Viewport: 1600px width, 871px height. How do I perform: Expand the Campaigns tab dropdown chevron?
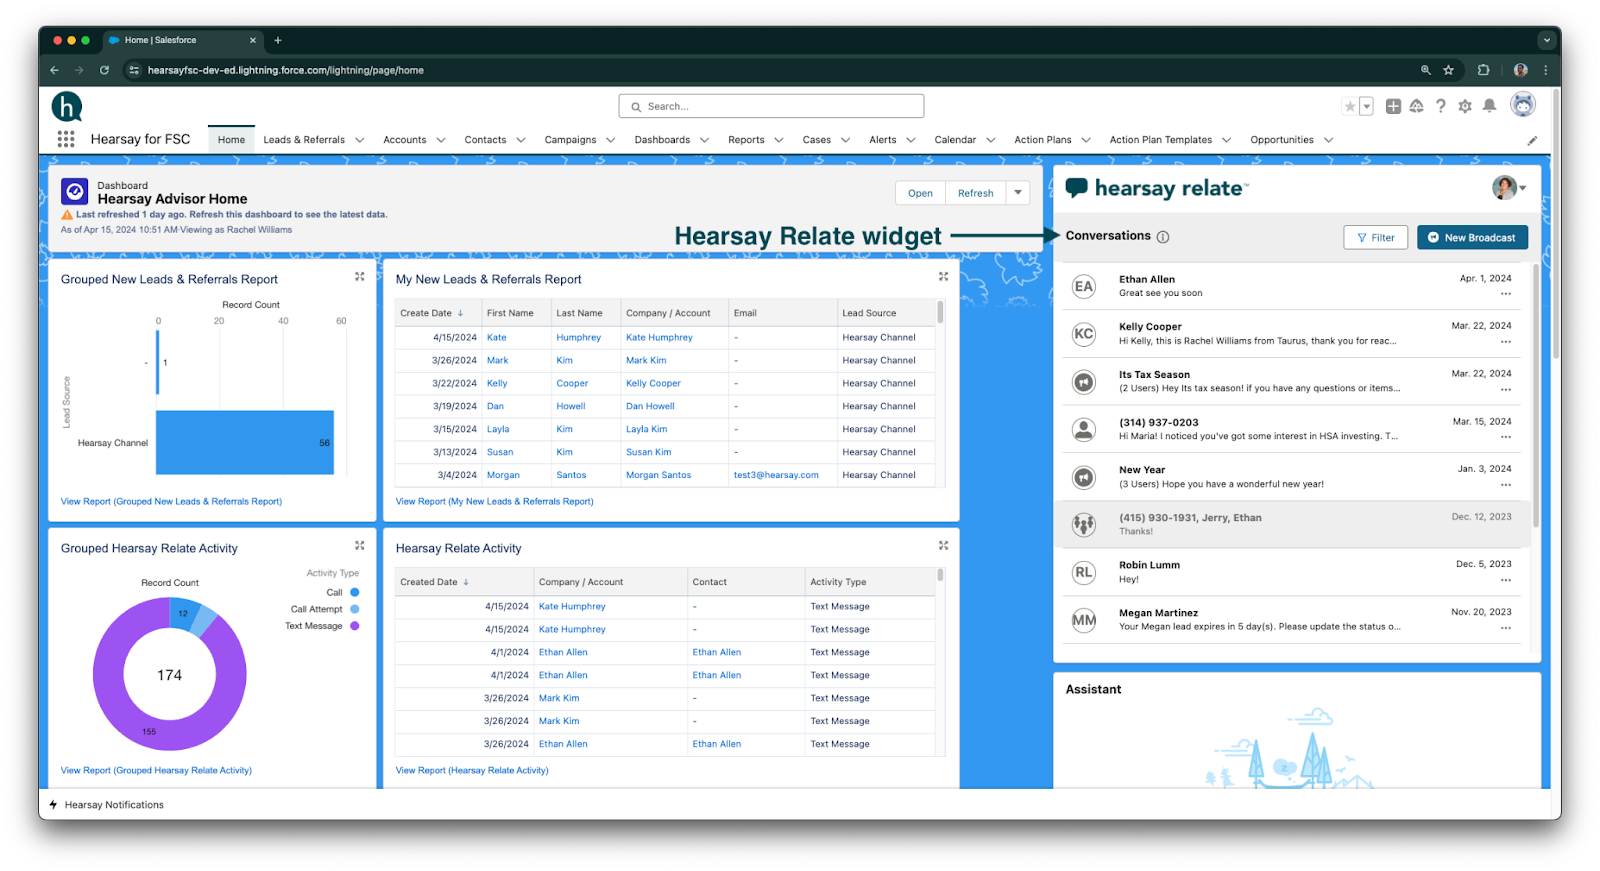click(611, 140)
